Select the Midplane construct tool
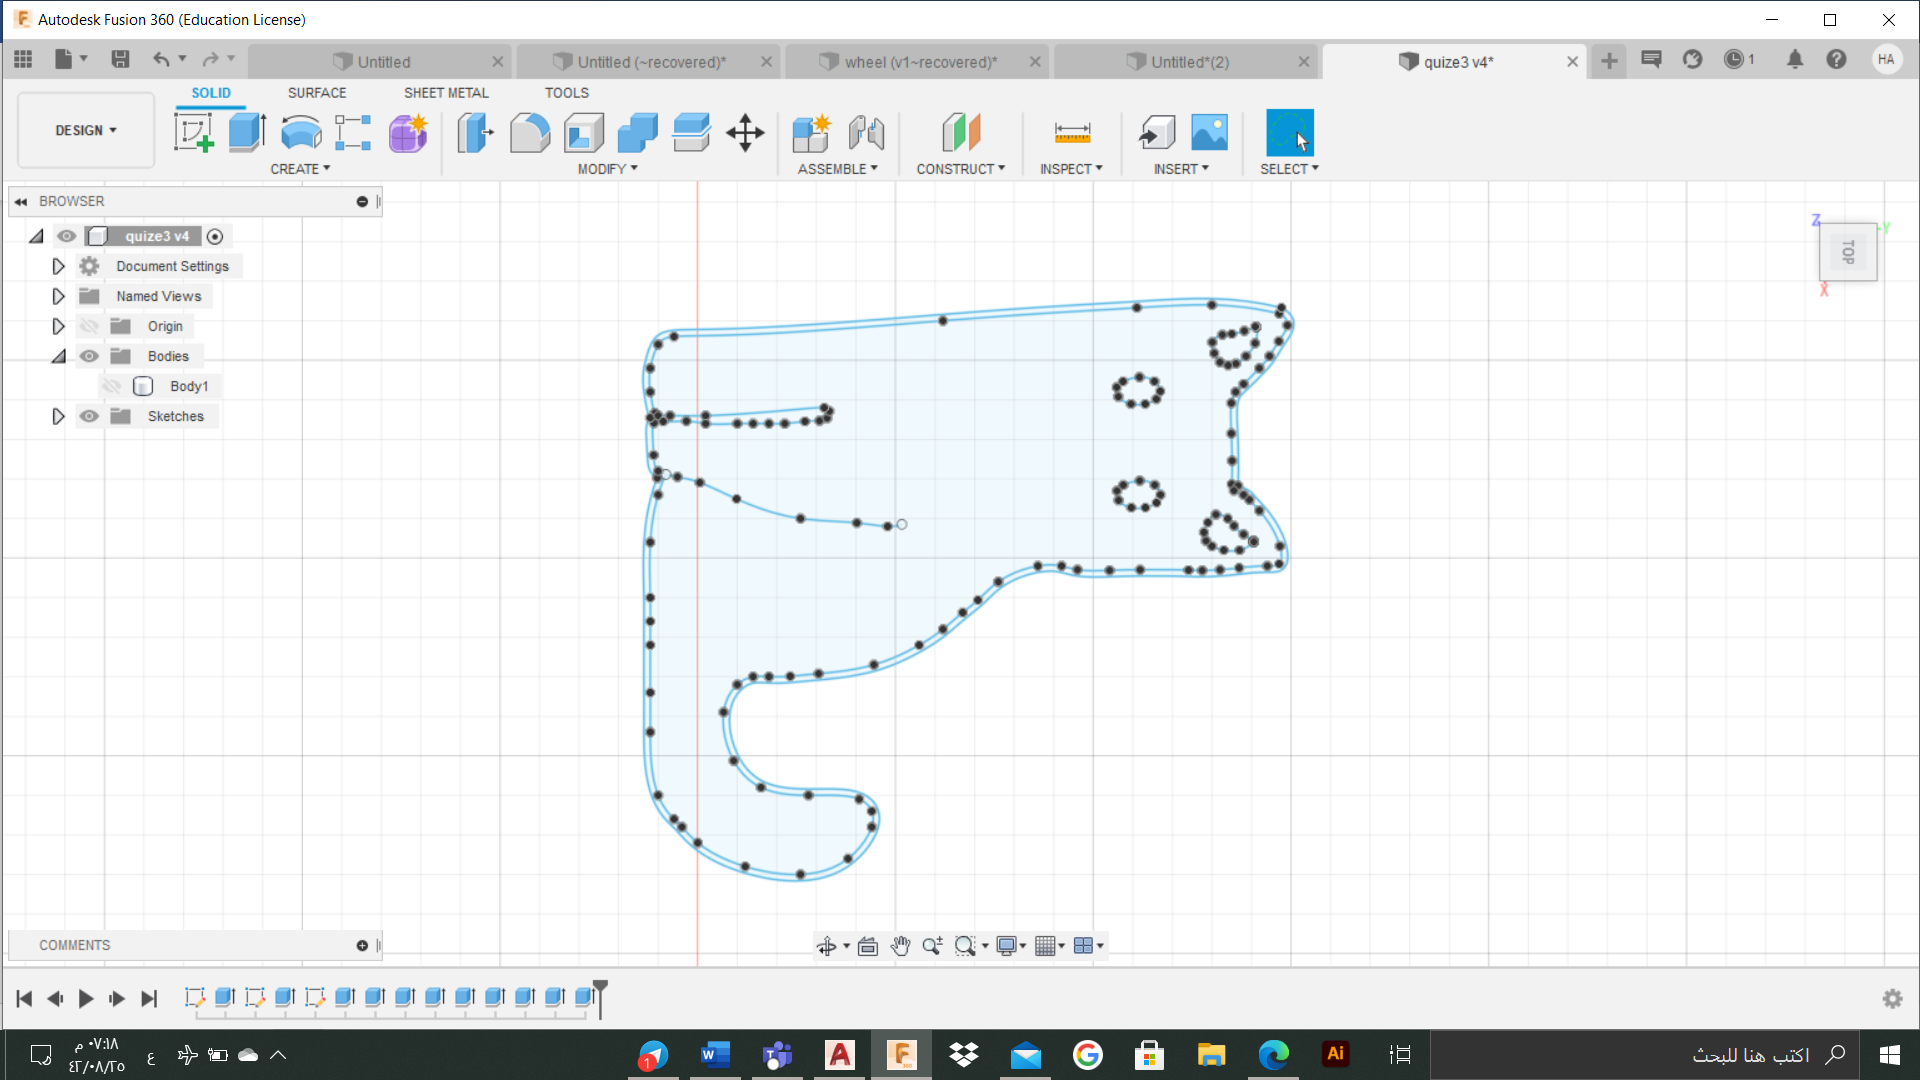Screen dimensions: 1920x1080 pos(961,132)
